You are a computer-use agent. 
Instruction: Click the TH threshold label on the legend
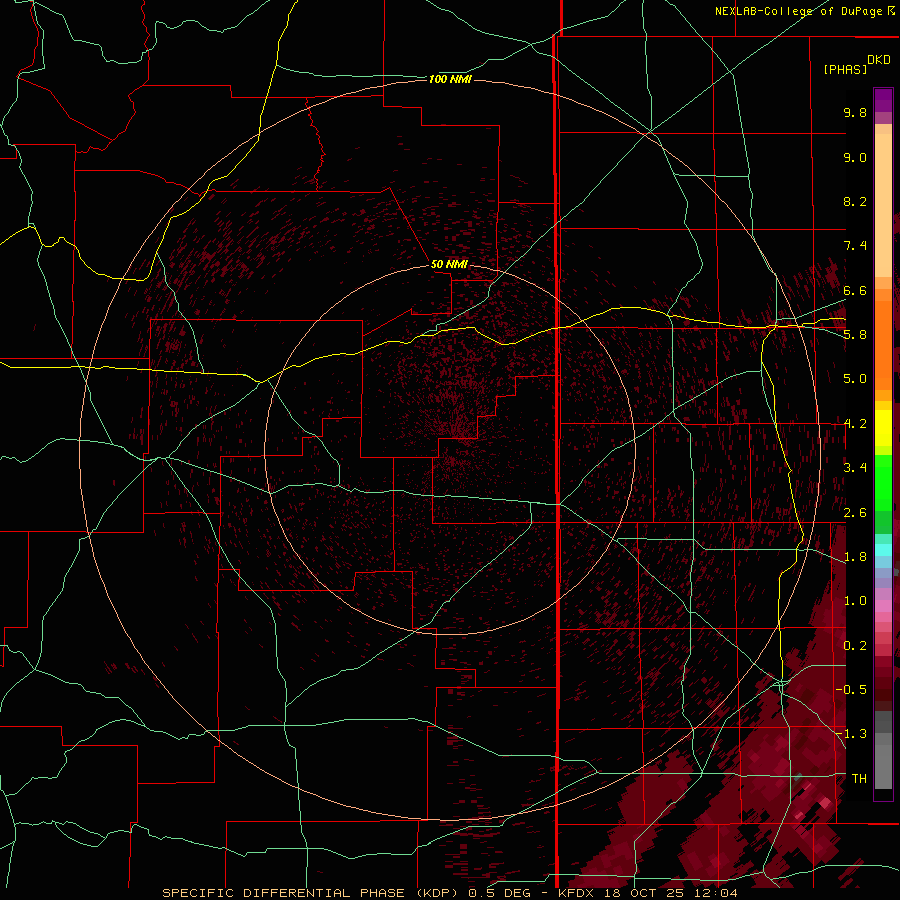click(859, 779)
